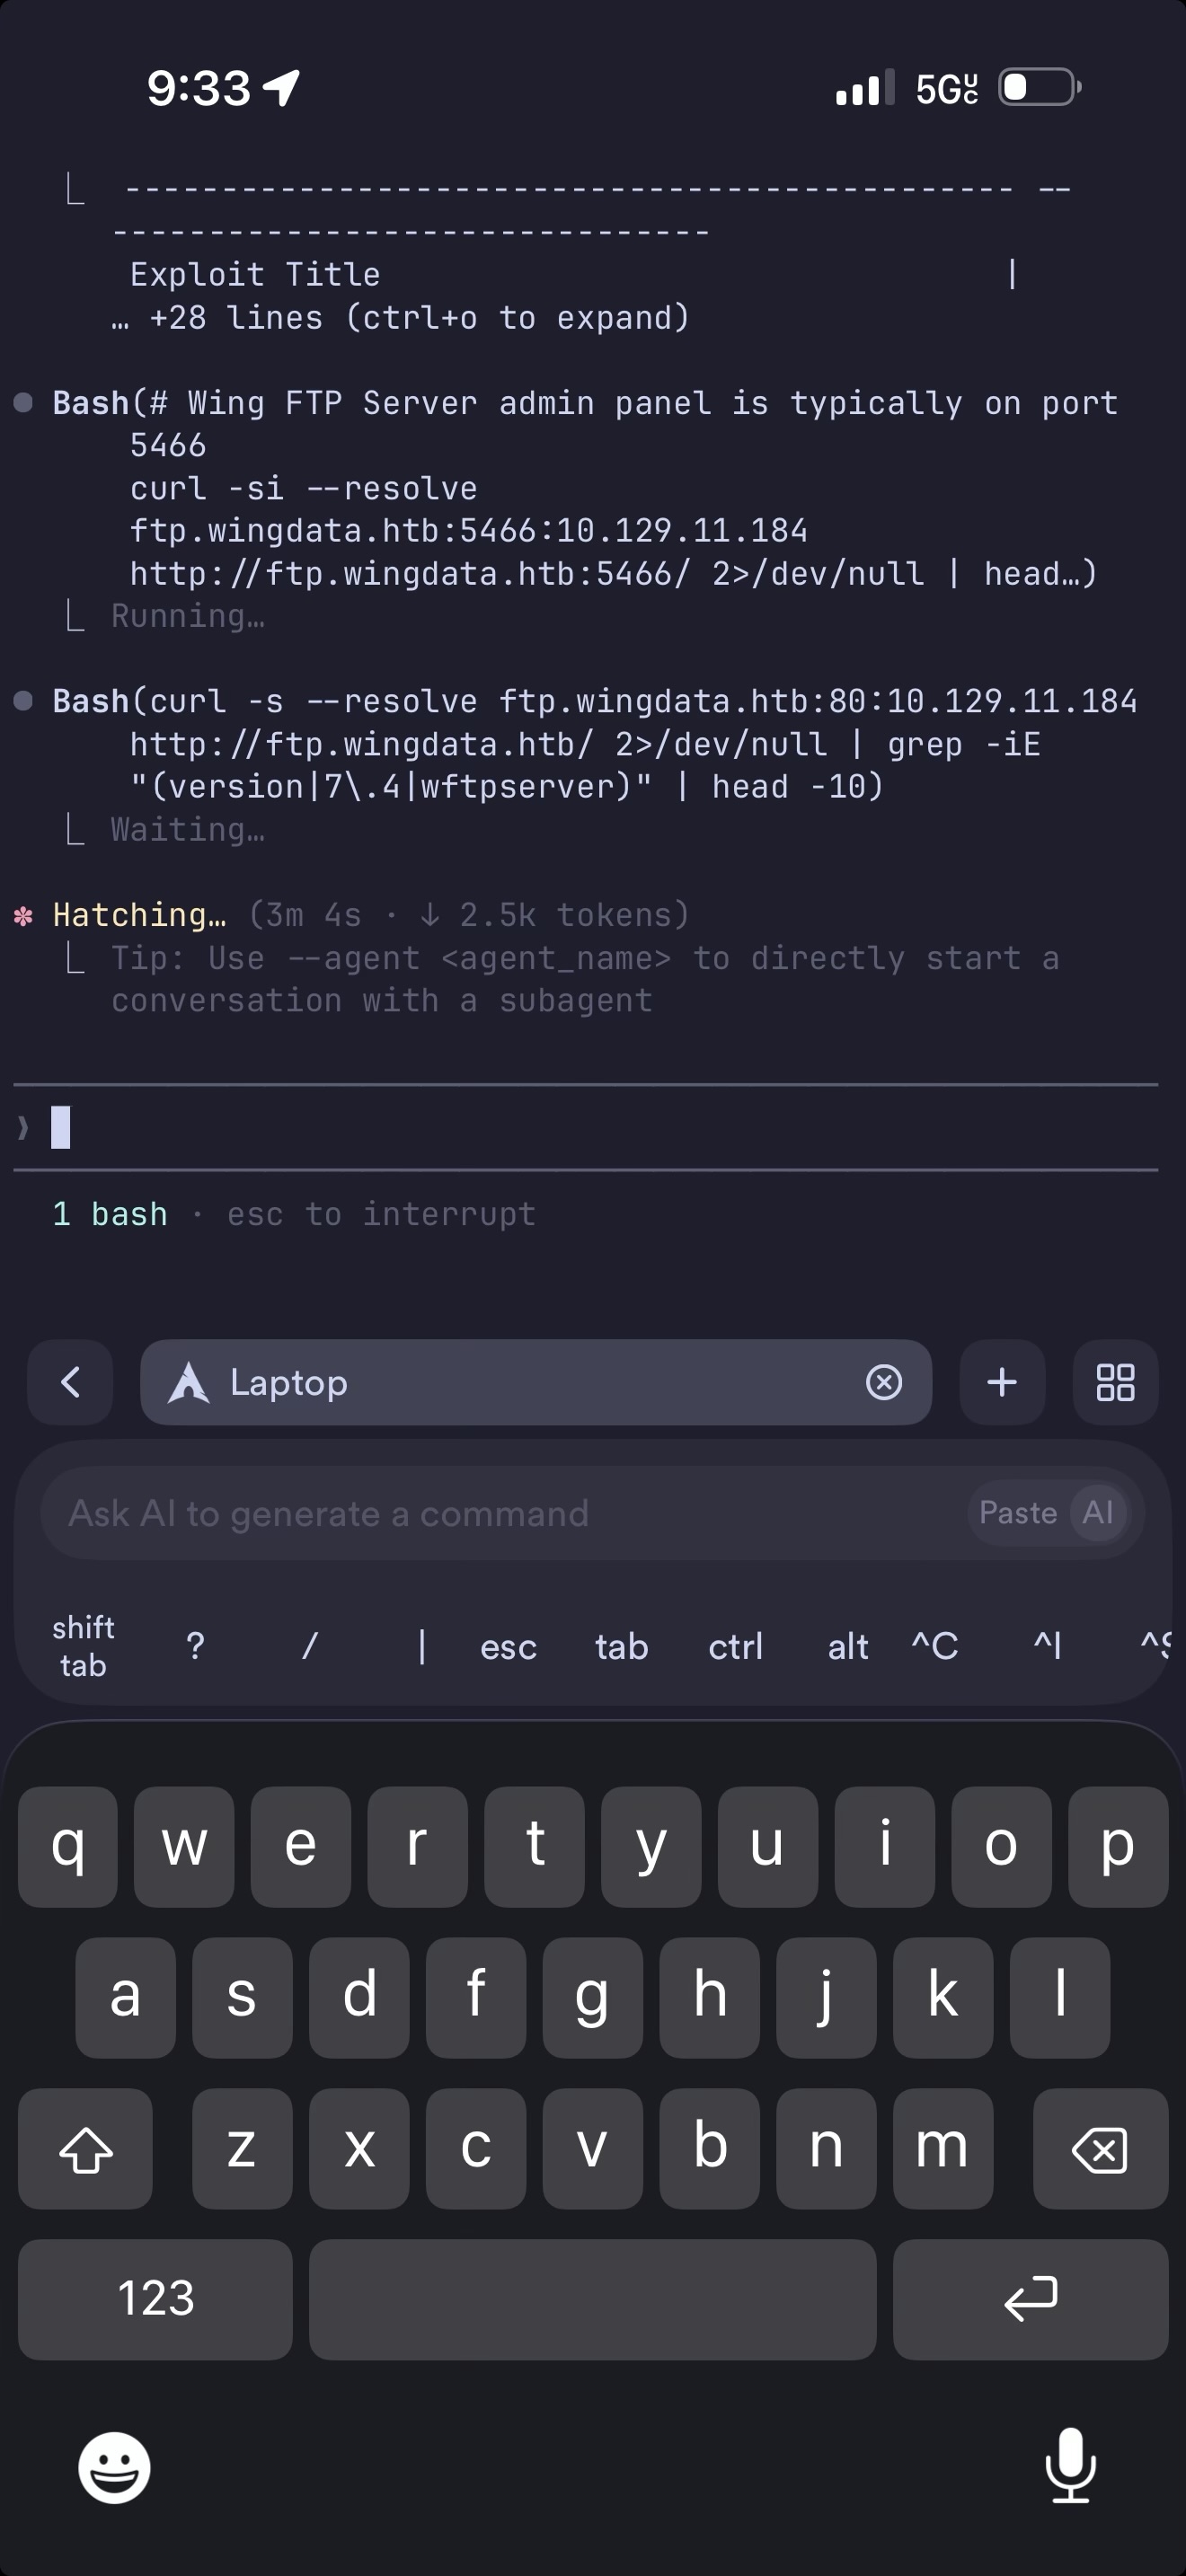This screenshot has height=2576, width=1186.
Task: Open the emoji keyboard icon
Action: click(x=113, y=2466)
